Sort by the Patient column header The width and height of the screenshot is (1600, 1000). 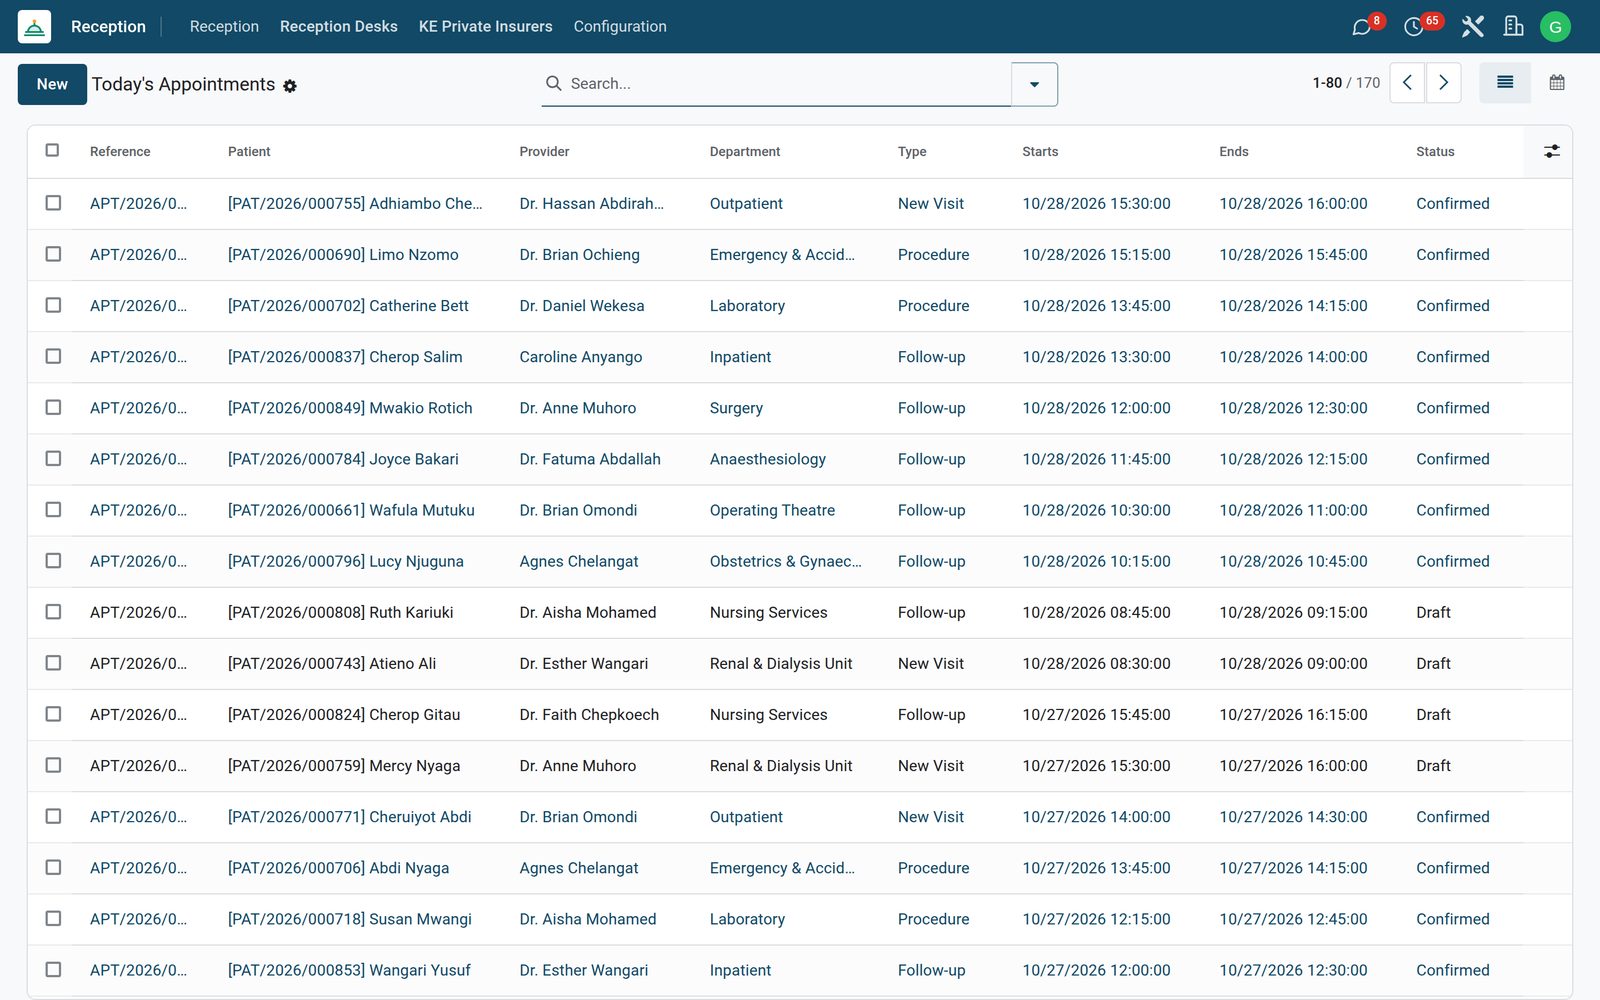coord(249,151)
